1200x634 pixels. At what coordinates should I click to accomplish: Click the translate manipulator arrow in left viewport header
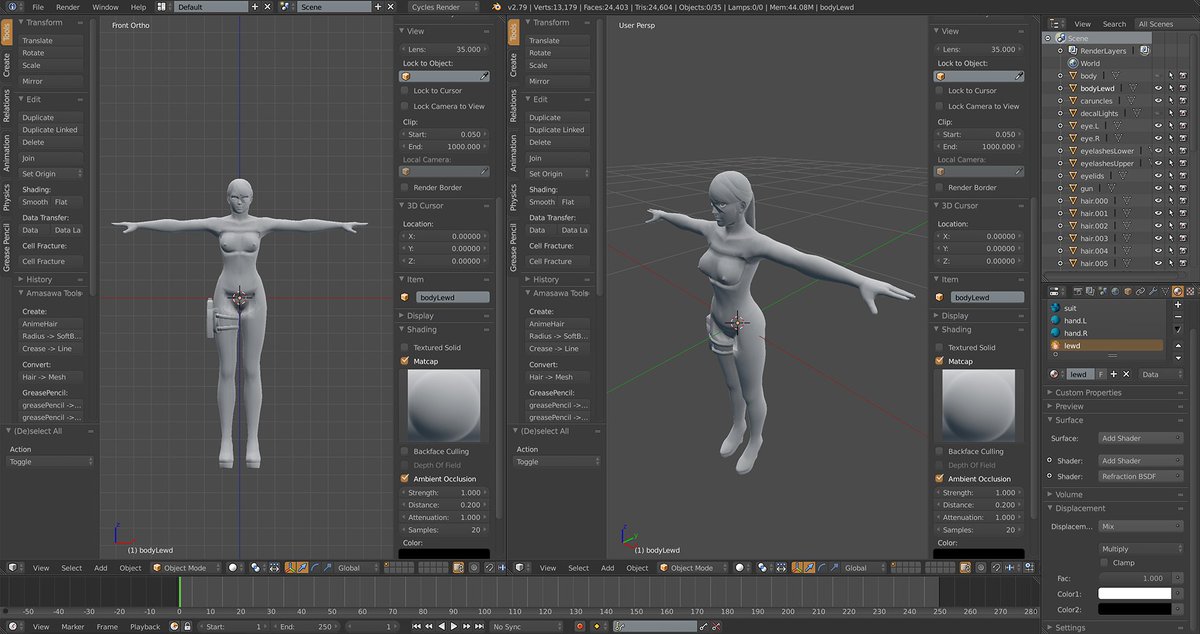pyautogui.click(x=303, y=568)
